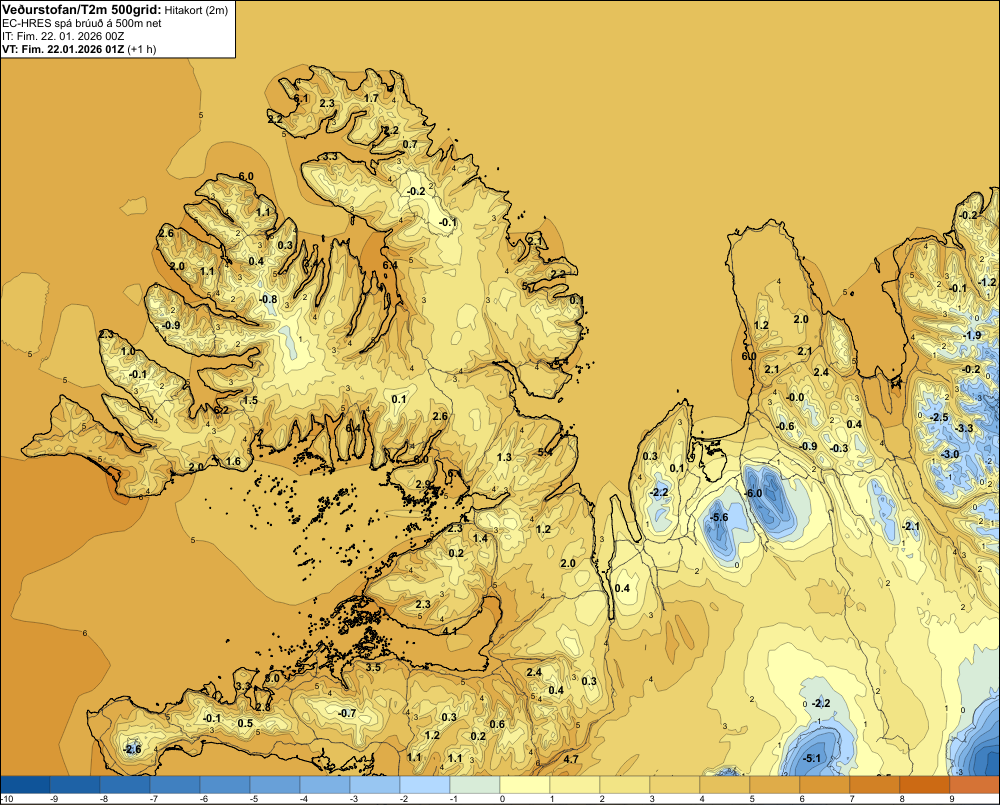Click the "1.6" temperature value
Screen dimensions: 1000x805
233,462
